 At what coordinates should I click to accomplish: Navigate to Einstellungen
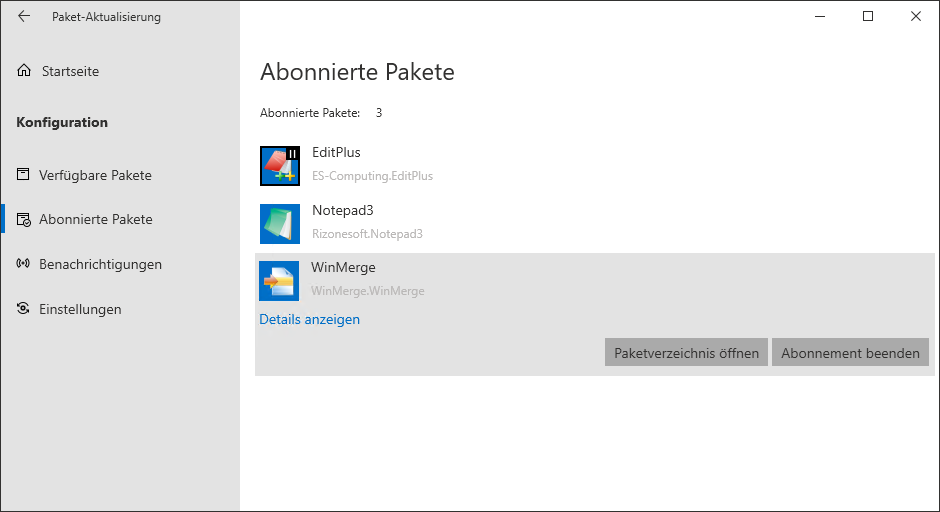tap(80, 309)
